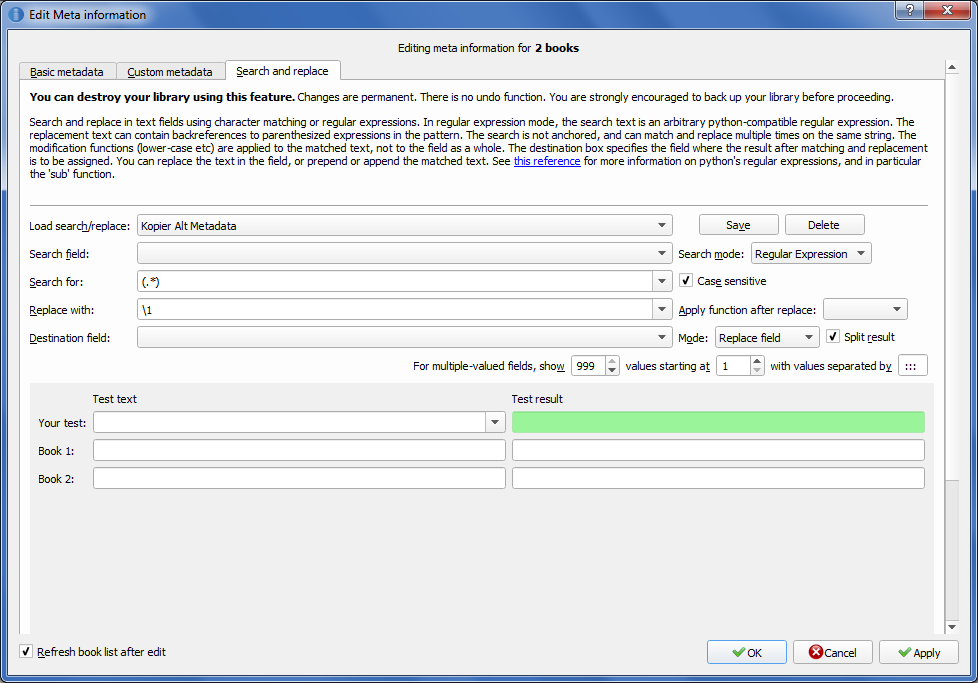Confirm with the OK button
Image resolution: width=978 pixels, height=683 pixels.
point(747,652)
